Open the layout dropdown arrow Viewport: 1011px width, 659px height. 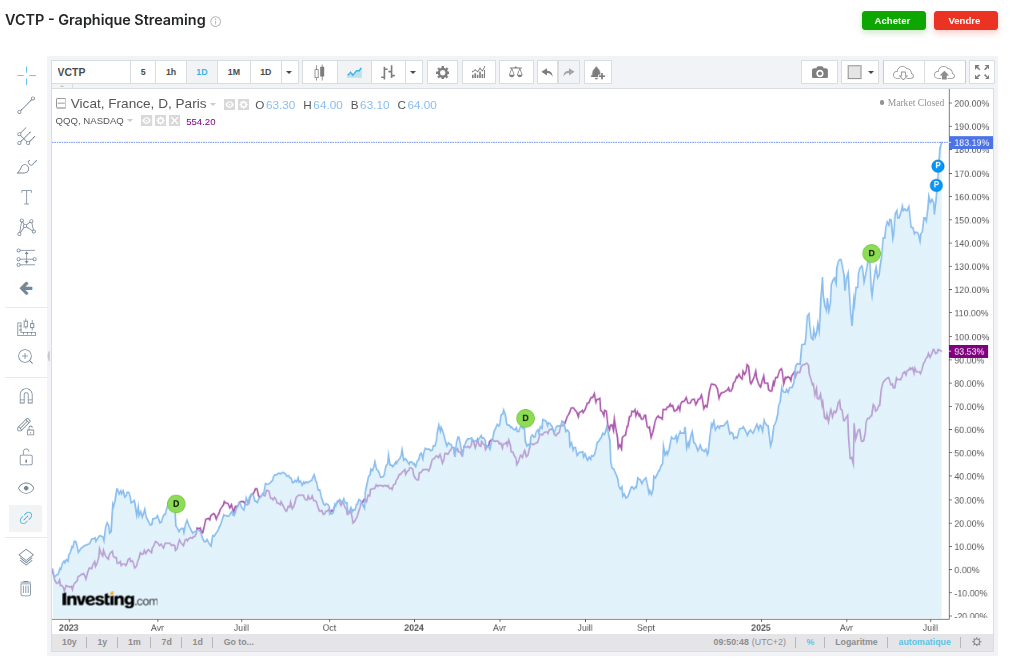[871, 72]
